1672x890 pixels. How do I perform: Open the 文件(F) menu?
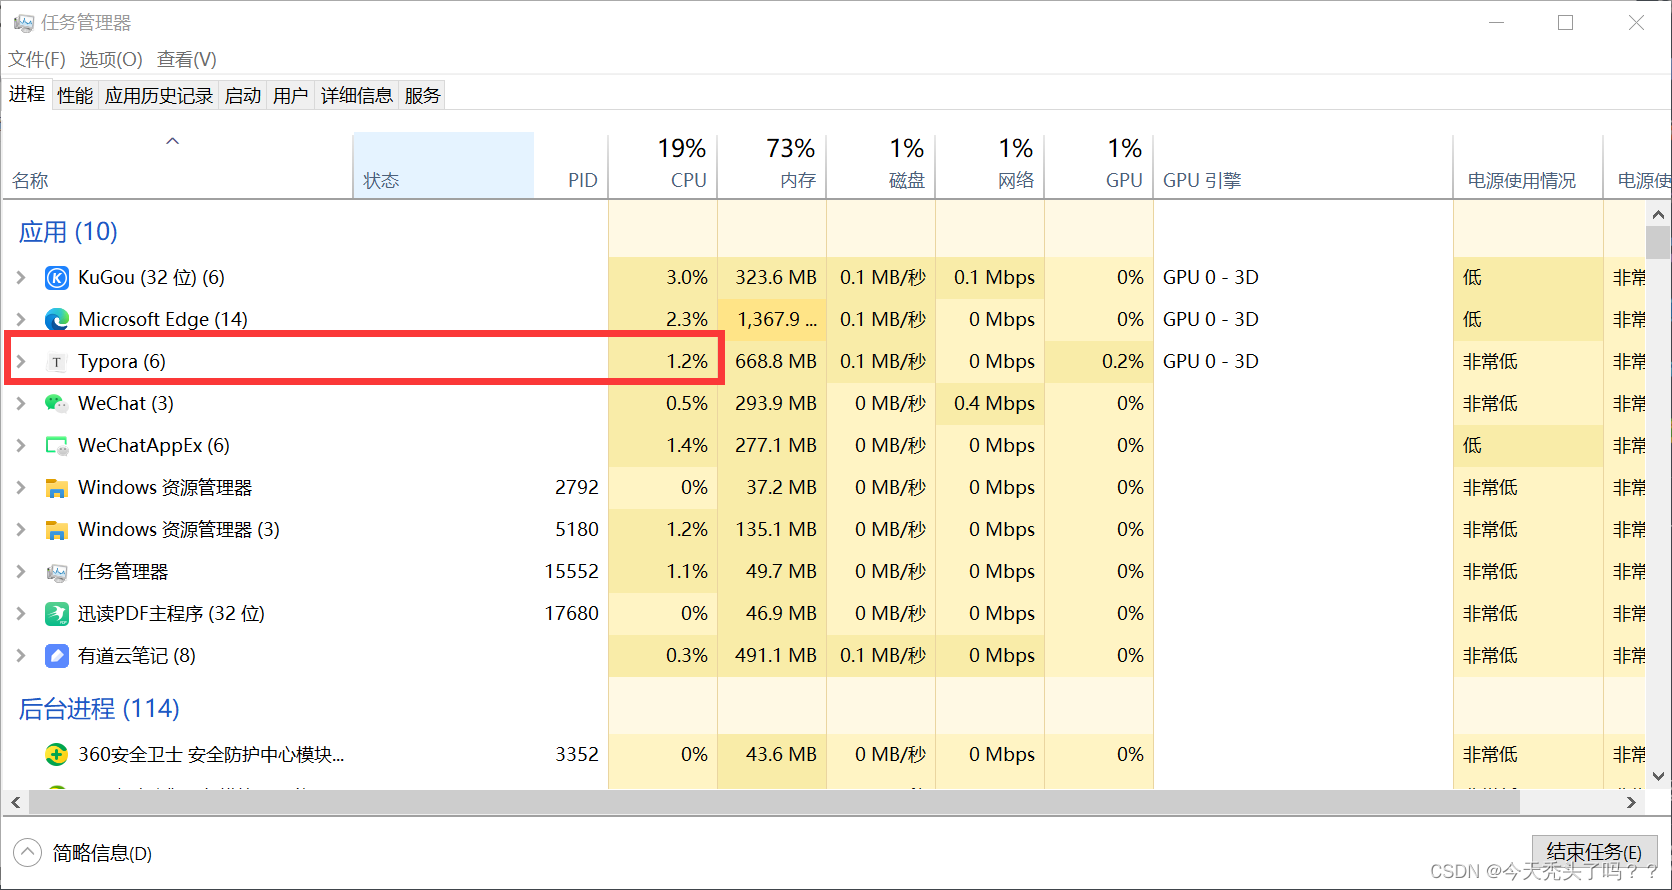pyautogui.click(x=37, y=60)
